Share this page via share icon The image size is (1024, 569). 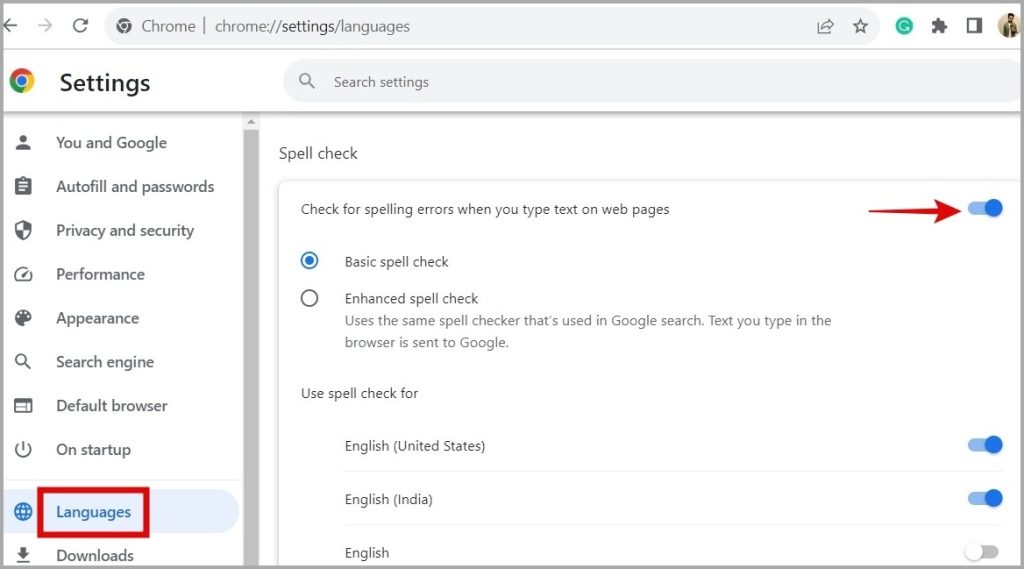pos(825,26)
